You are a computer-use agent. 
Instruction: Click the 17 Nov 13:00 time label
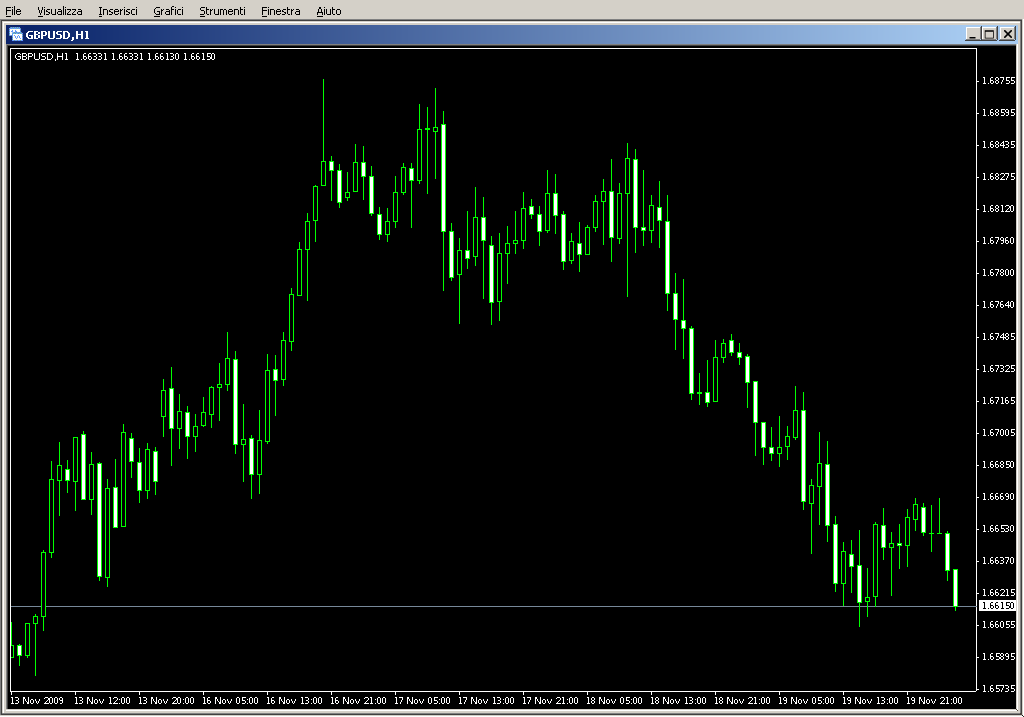pos(490,700)
